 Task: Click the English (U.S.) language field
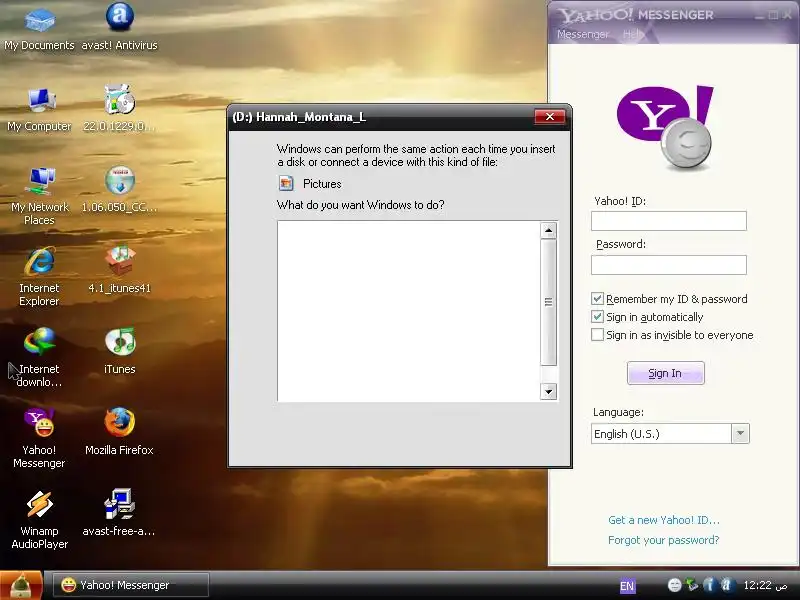661,434
